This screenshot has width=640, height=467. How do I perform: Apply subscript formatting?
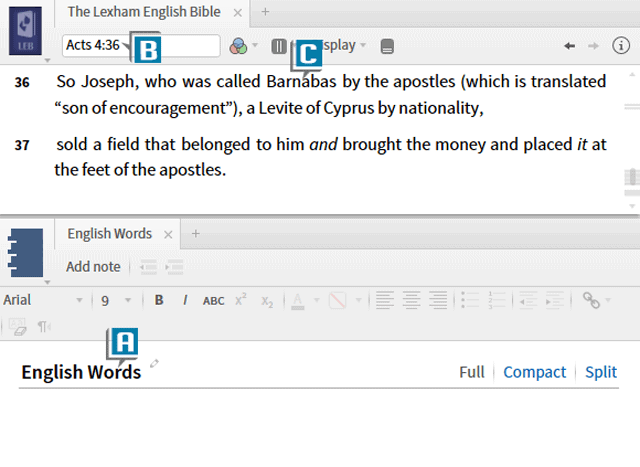[x=267, y=302]
